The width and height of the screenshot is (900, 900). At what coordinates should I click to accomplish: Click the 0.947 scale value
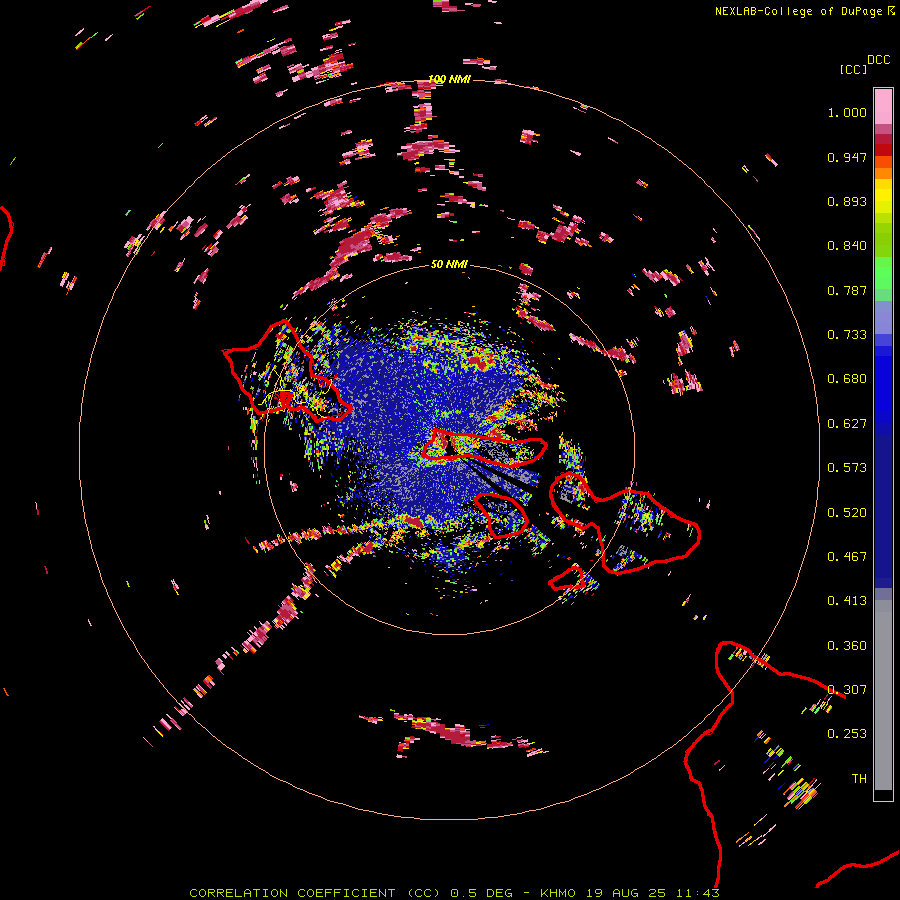click(x=847, y=157)
